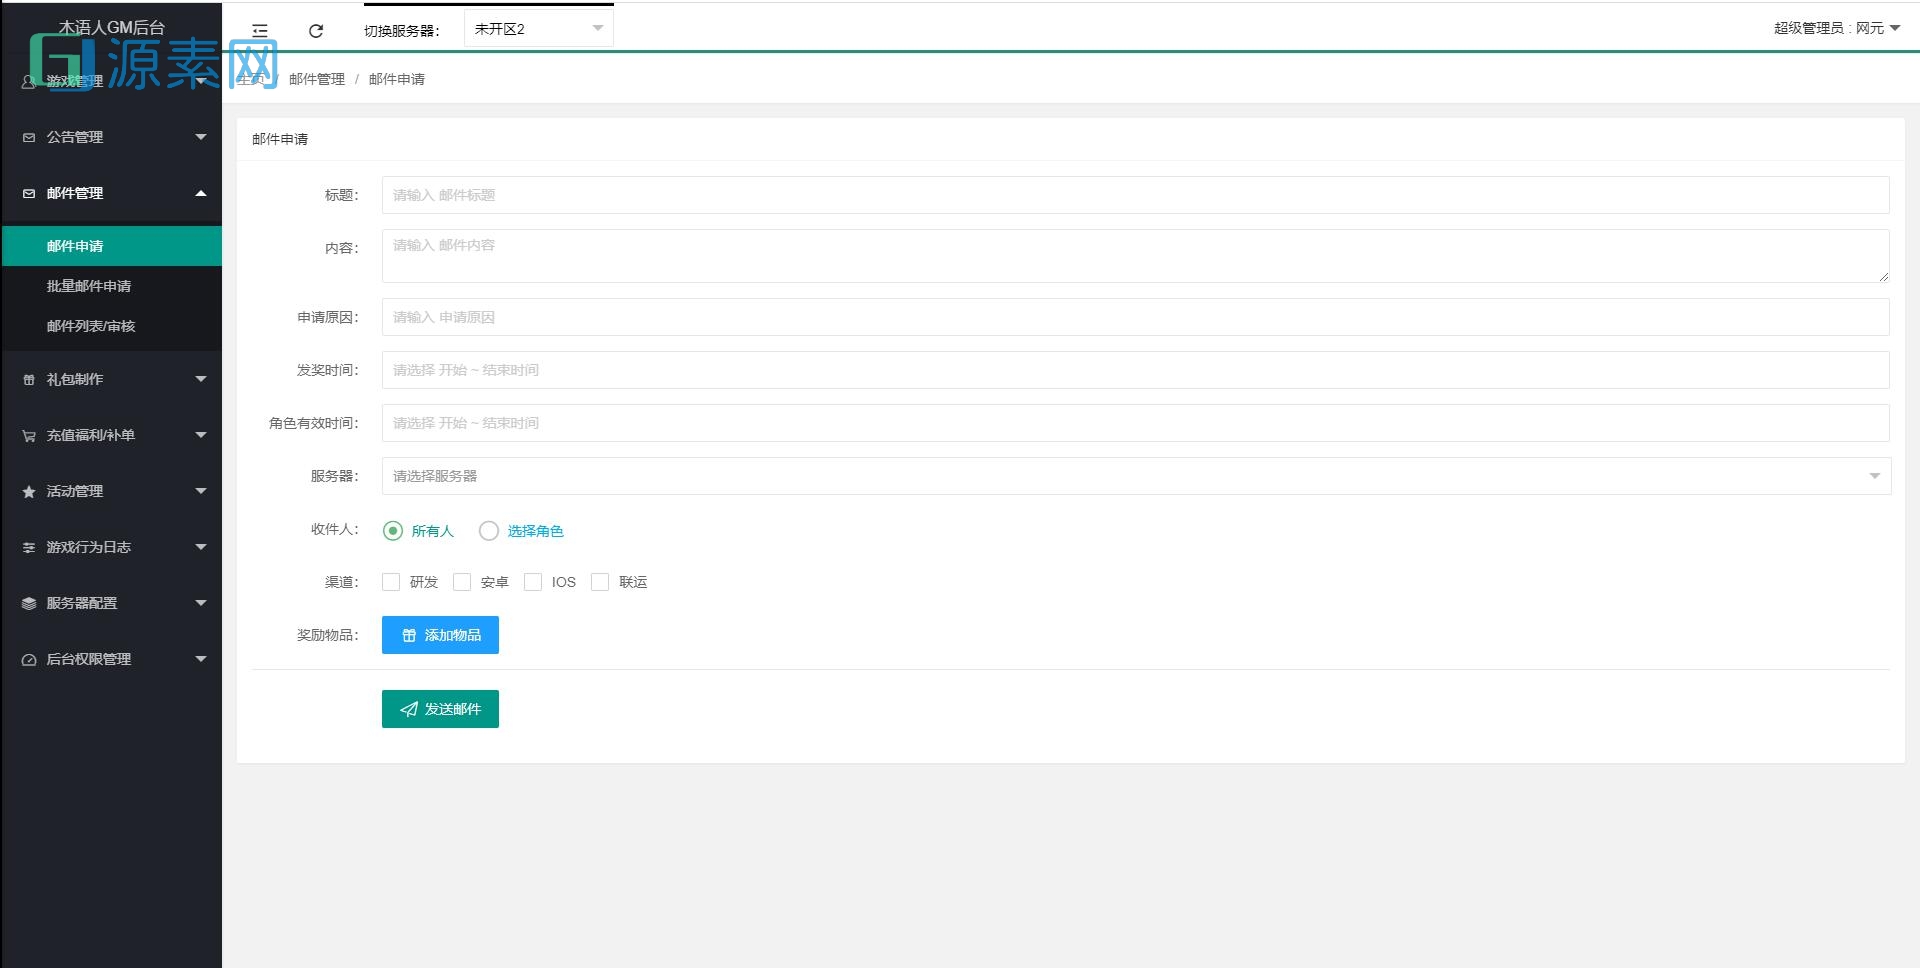The height and width of the screenshot is (968, 1920).
Task: Tick the 联运 channel checkbox
Action: 600,582
